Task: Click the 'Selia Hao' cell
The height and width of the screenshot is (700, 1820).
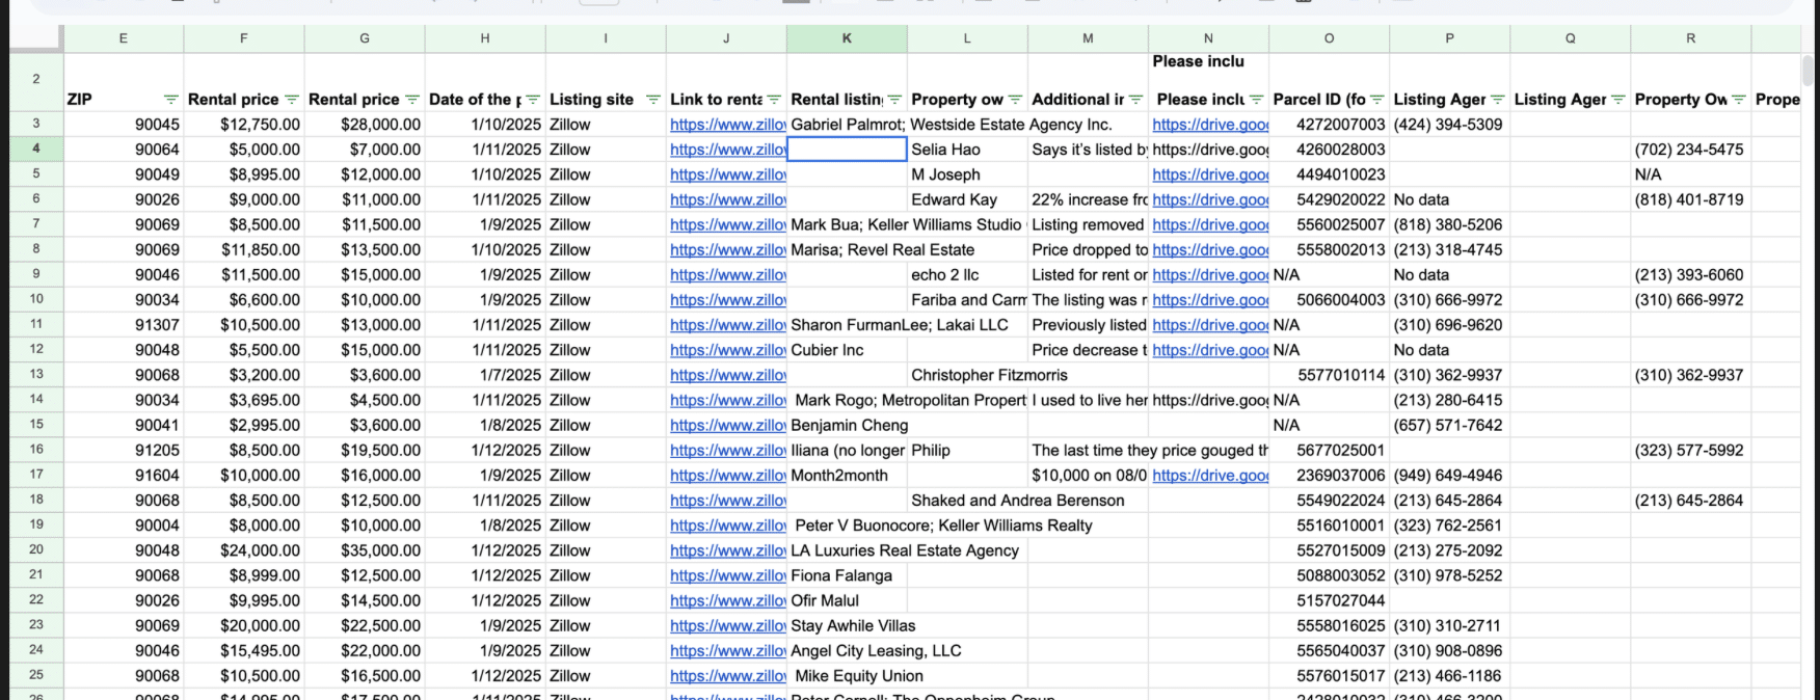Action: pyautogui.click(x=967, y=150)
